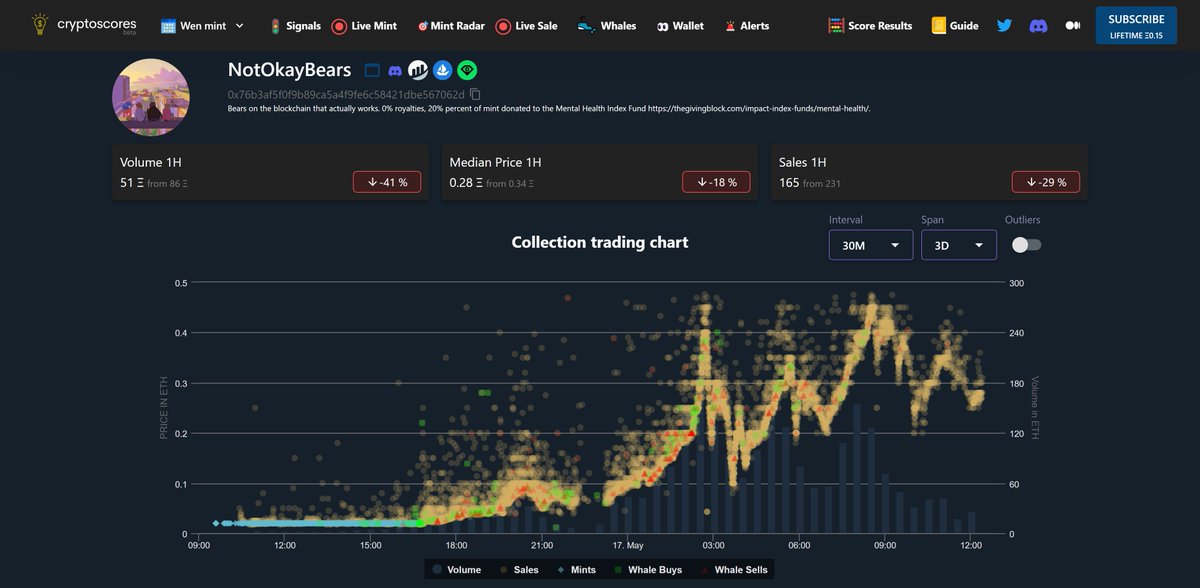Click the Sales 1H -29 % badge
This screenshot has width=1200, height=588.
[1046, 182]
